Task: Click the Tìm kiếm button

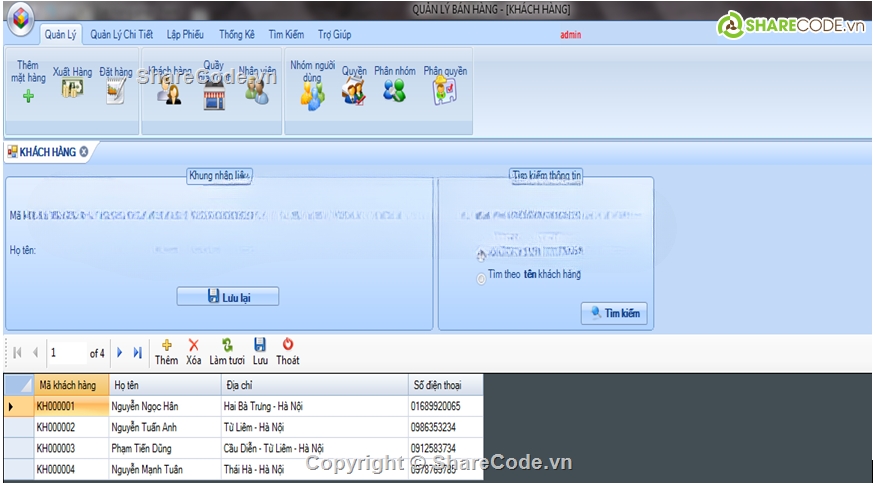Action: click(615, 313)
